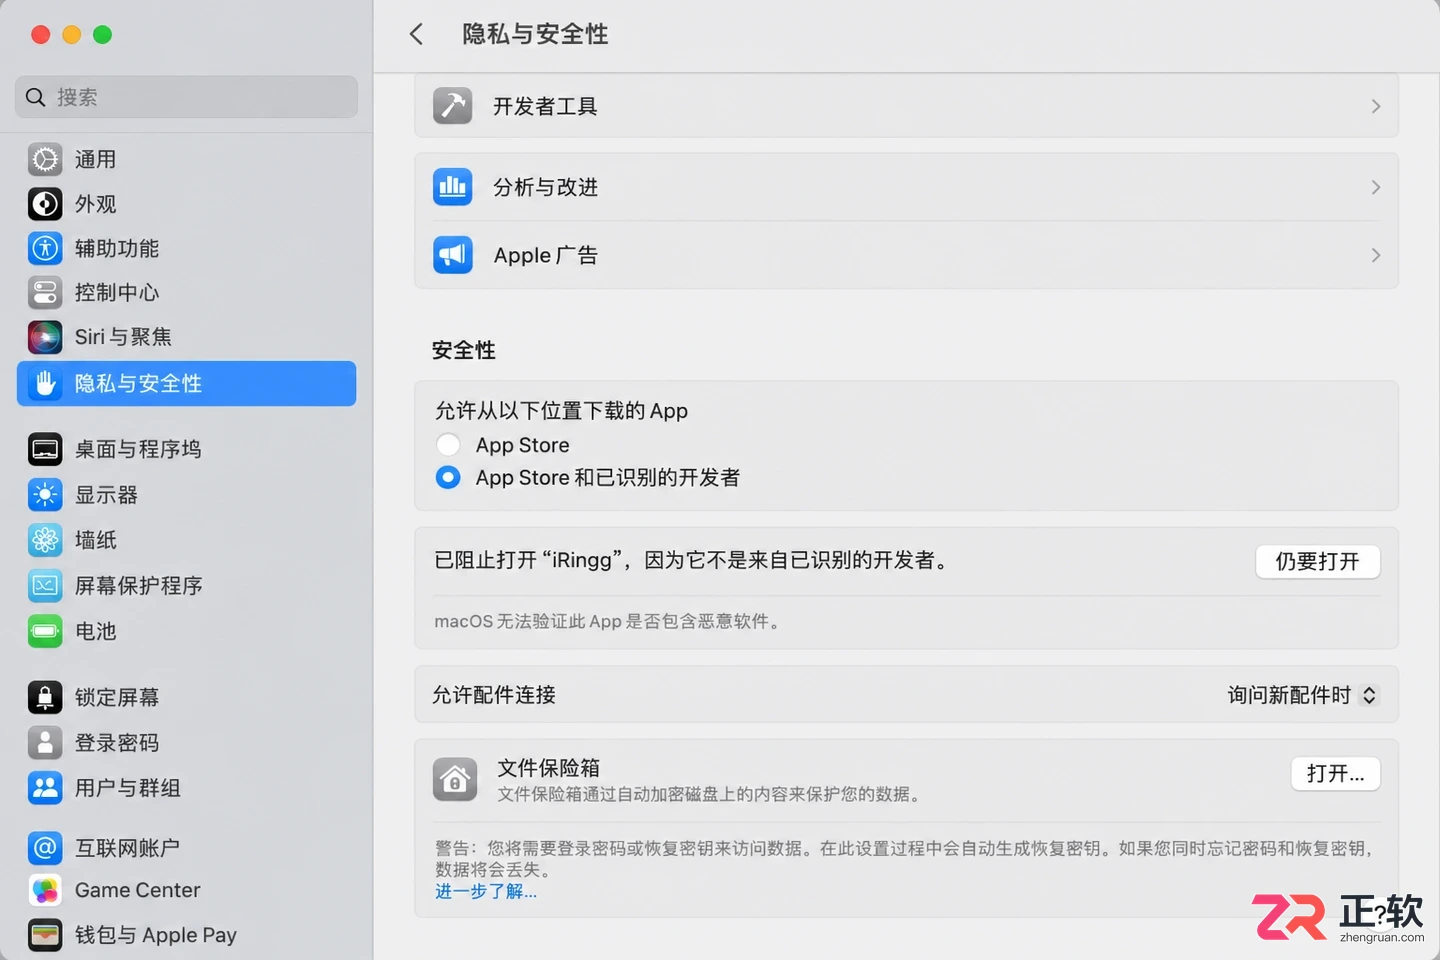Select App Store 和已识别的开发者 radio button

pyautogui.click(x=448, y=478)
